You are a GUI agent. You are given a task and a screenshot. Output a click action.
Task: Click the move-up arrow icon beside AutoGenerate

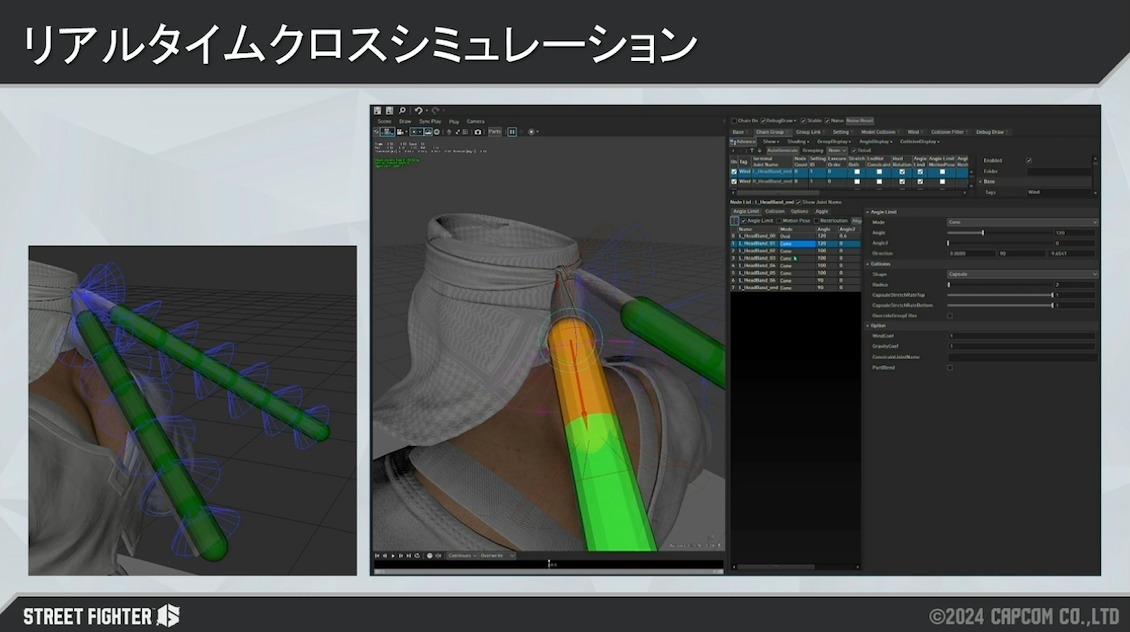pos(752,151)
